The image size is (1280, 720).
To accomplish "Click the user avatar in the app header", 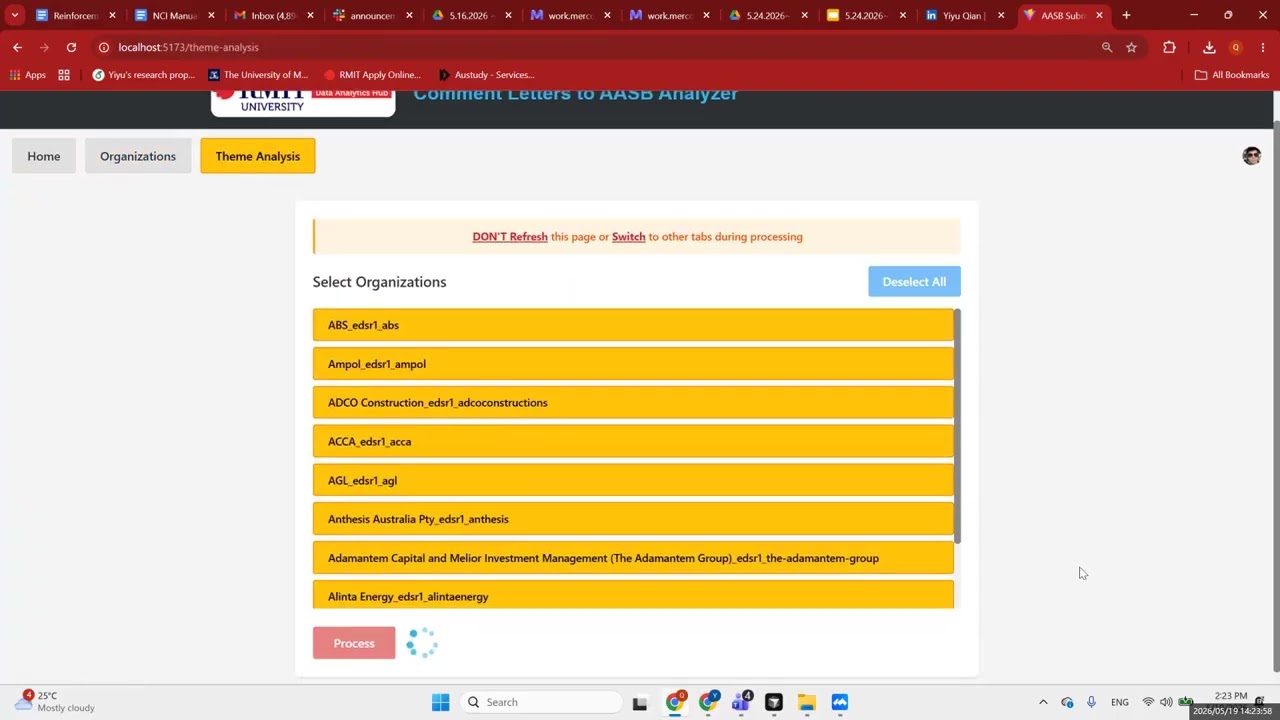I will click(x=1251, y=156).
